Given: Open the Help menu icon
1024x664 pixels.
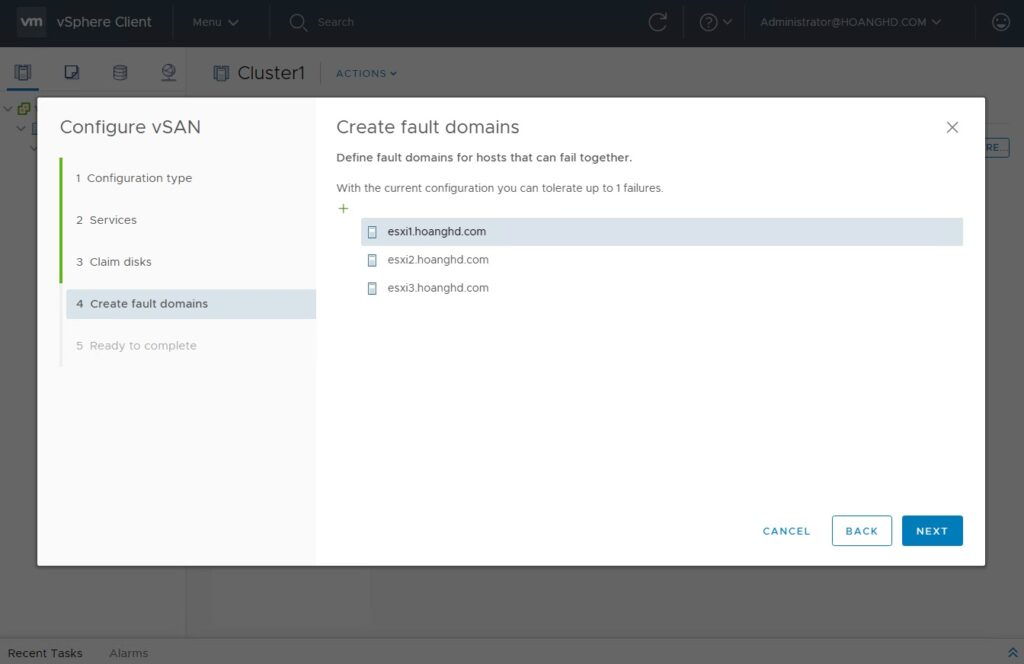Looking at the screenshot, I should 714,22.
